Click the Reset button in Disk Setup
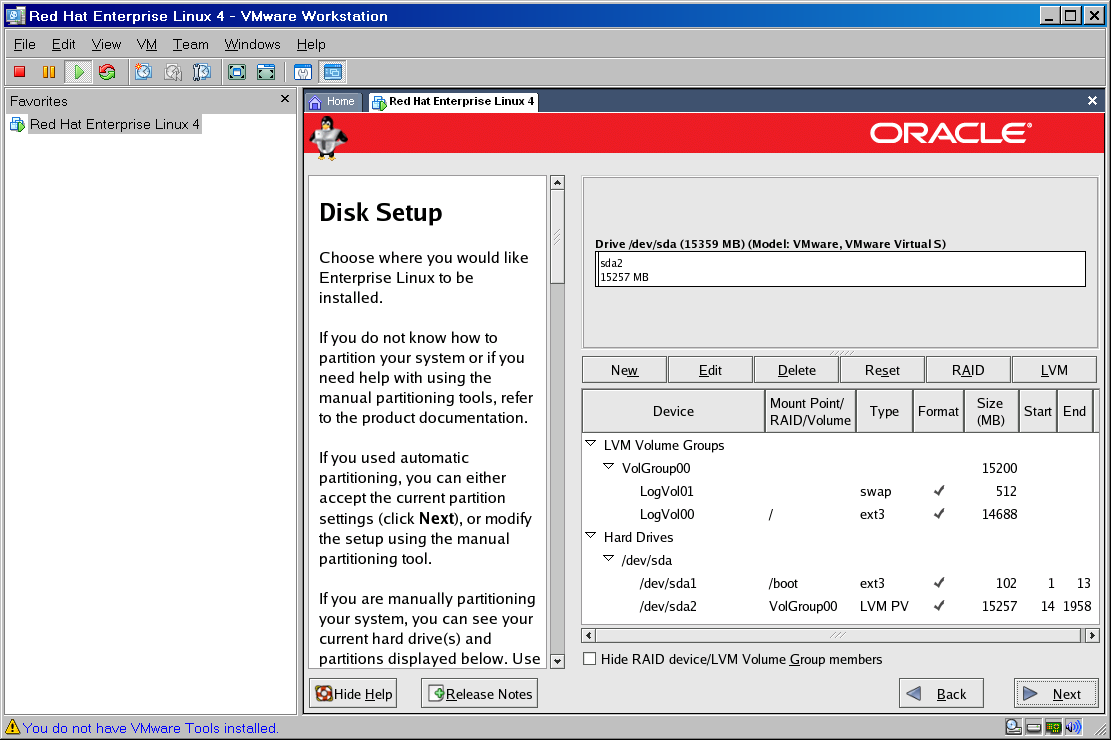This screenshot has width=1111, height=740. tap(882, 370)
